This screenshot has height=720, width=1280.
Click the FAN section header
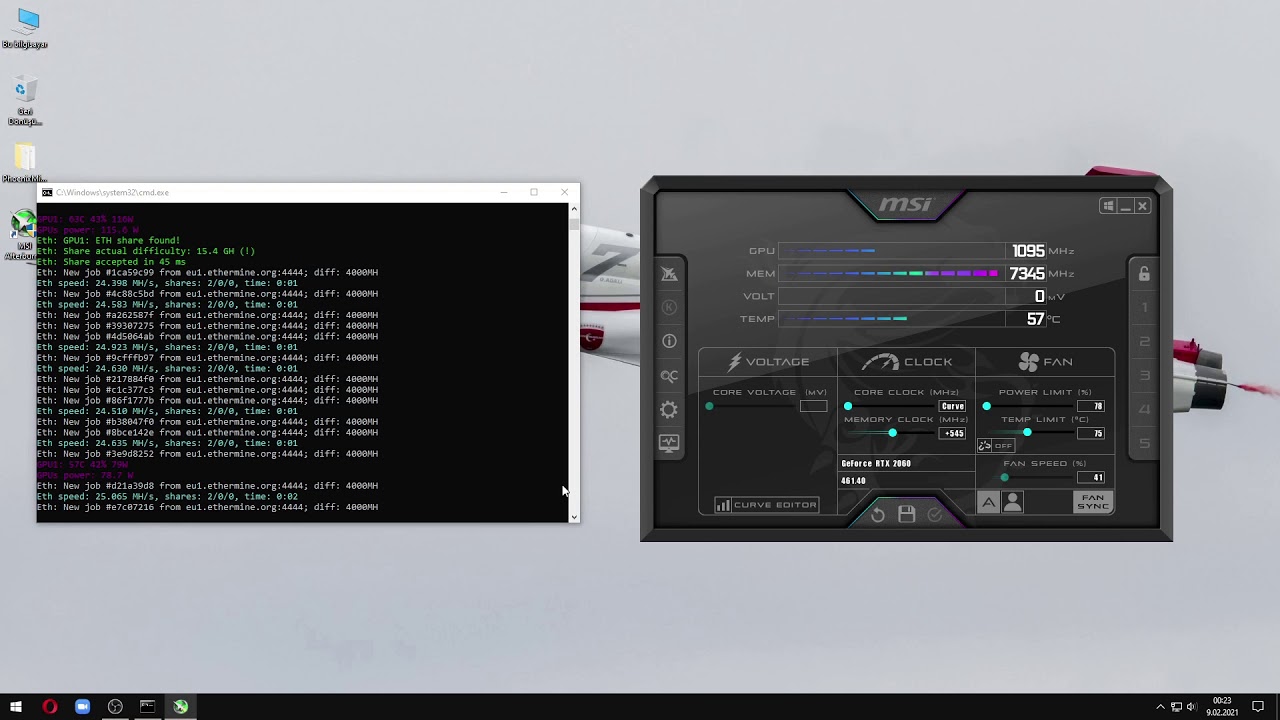1046,362
